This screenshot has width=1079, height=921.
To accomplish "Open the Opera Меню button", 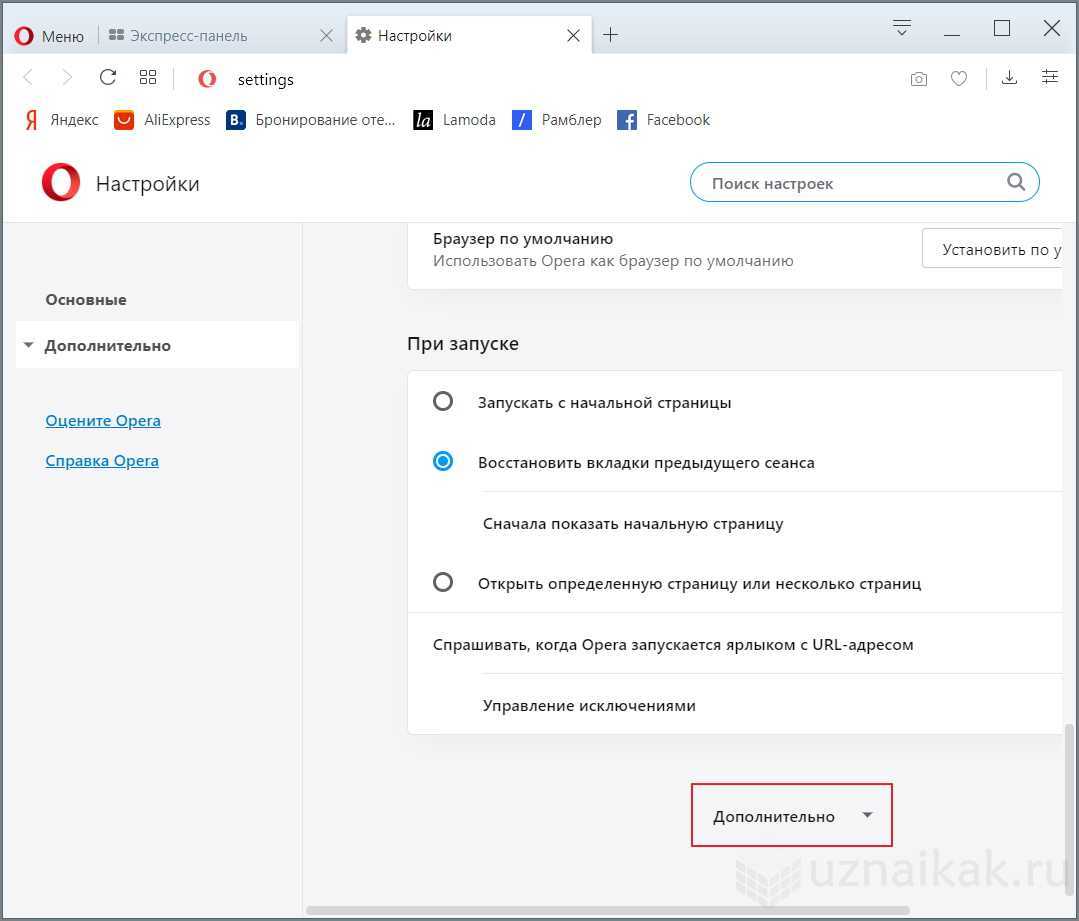I will click(50, 36).
